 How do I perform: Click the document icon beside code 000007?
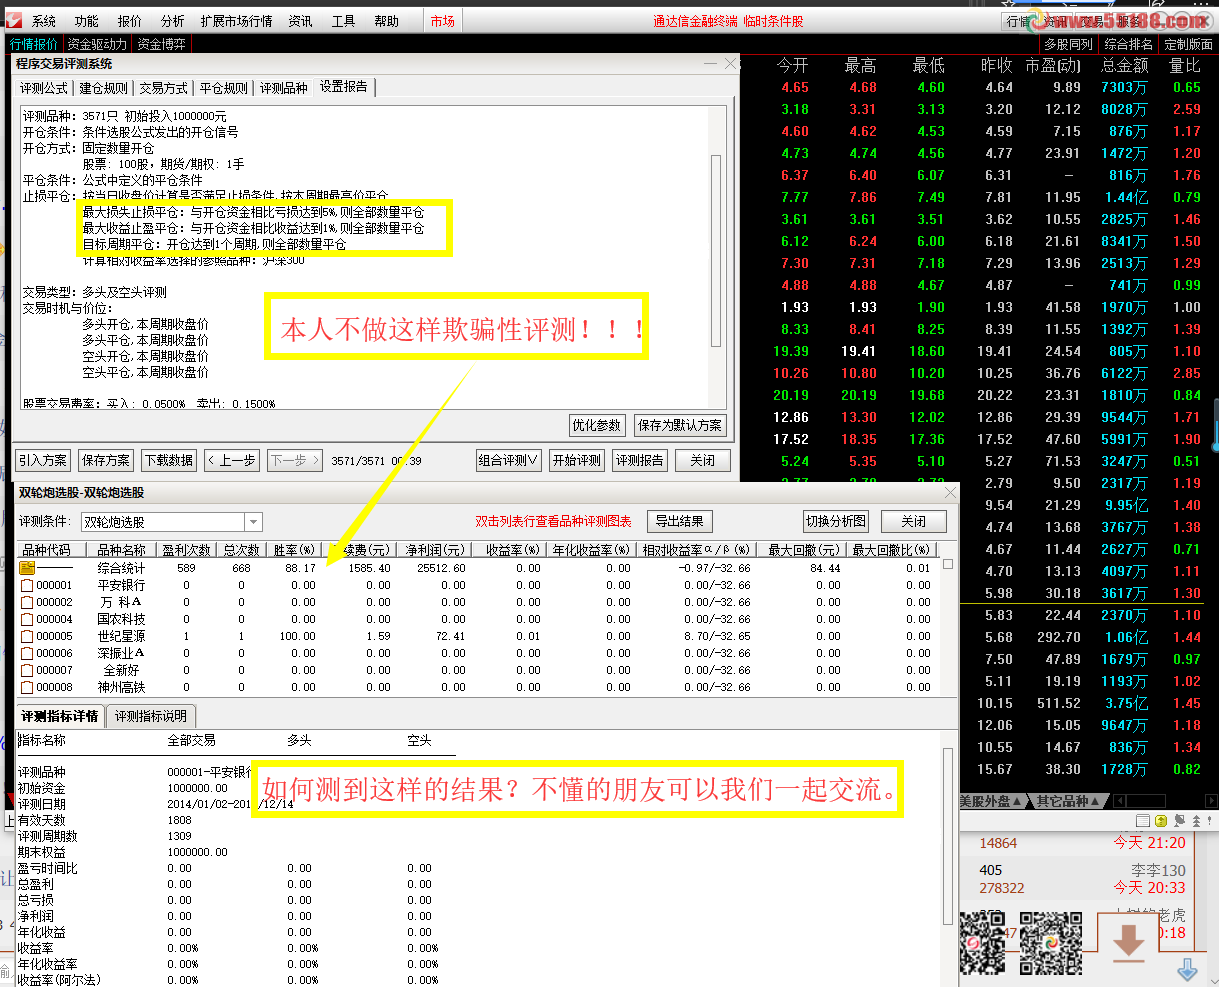[x=27, y=670]
